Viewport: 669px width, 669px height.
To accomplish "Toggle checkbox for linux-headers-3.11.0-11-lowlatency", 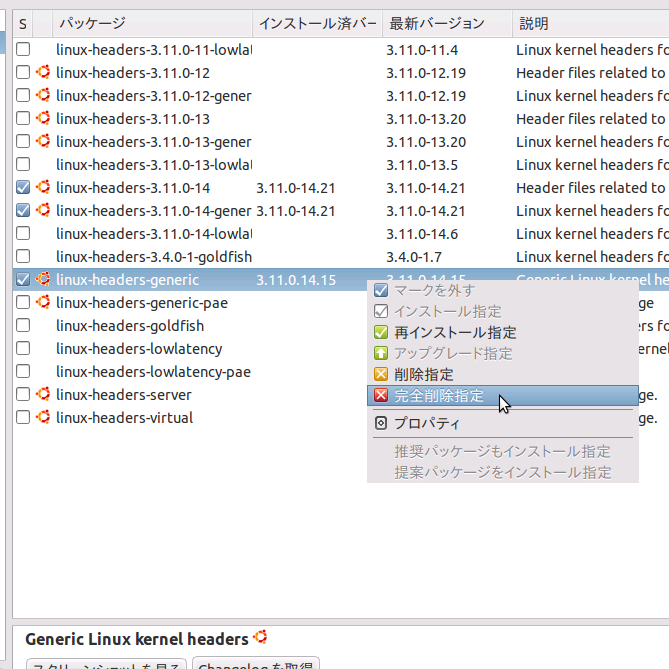I will [23, 49].
